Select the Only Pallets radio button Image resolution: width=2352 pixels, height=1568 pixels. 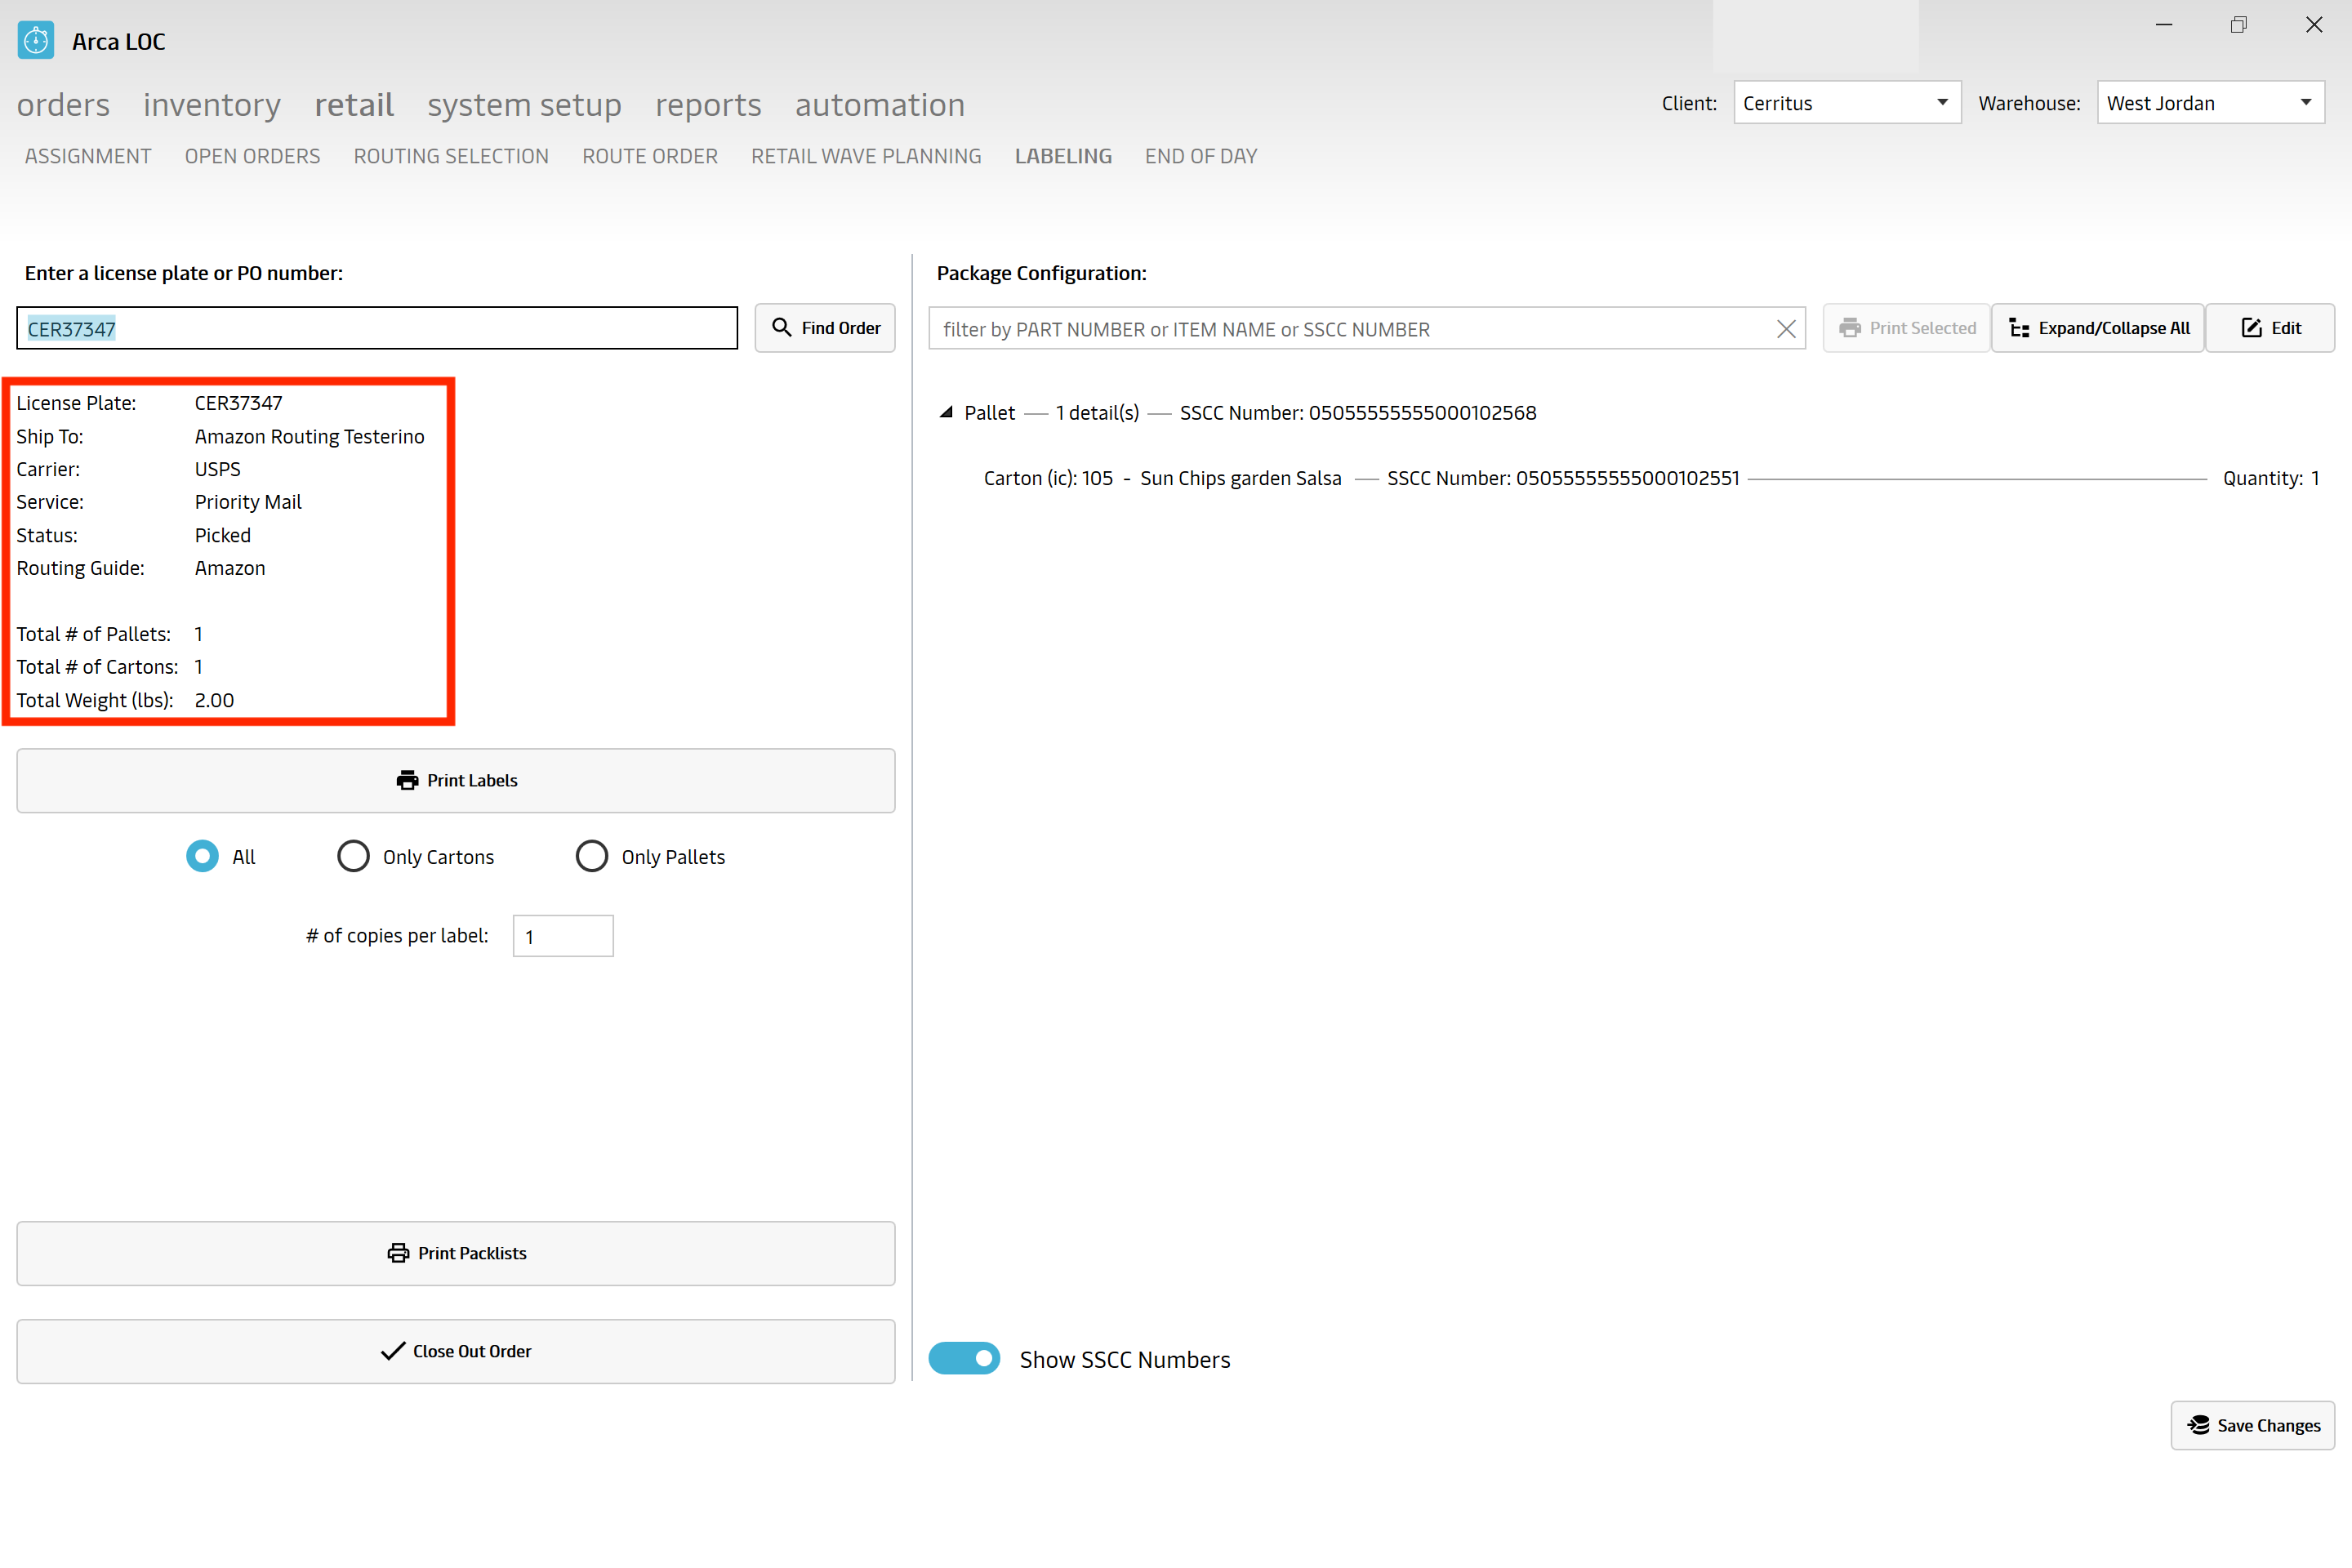coord(592,856)
